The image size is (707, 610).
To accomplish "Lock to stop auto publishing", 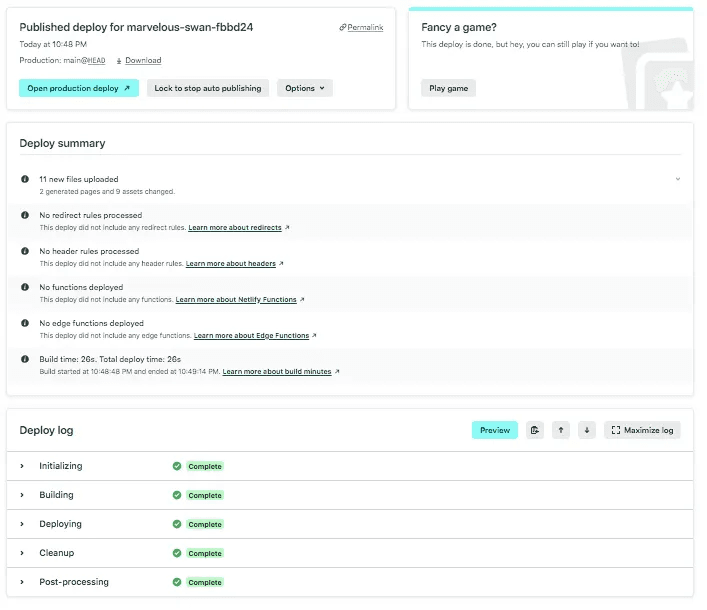I will [208, 88].
